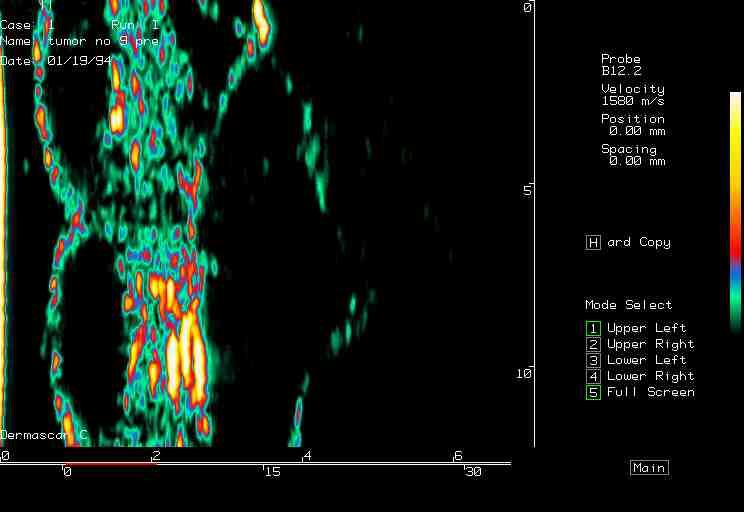Click the Spacing 0.00 mm value
The height and width of the screenshot is (512, 744).
click(x=632, y=155)
